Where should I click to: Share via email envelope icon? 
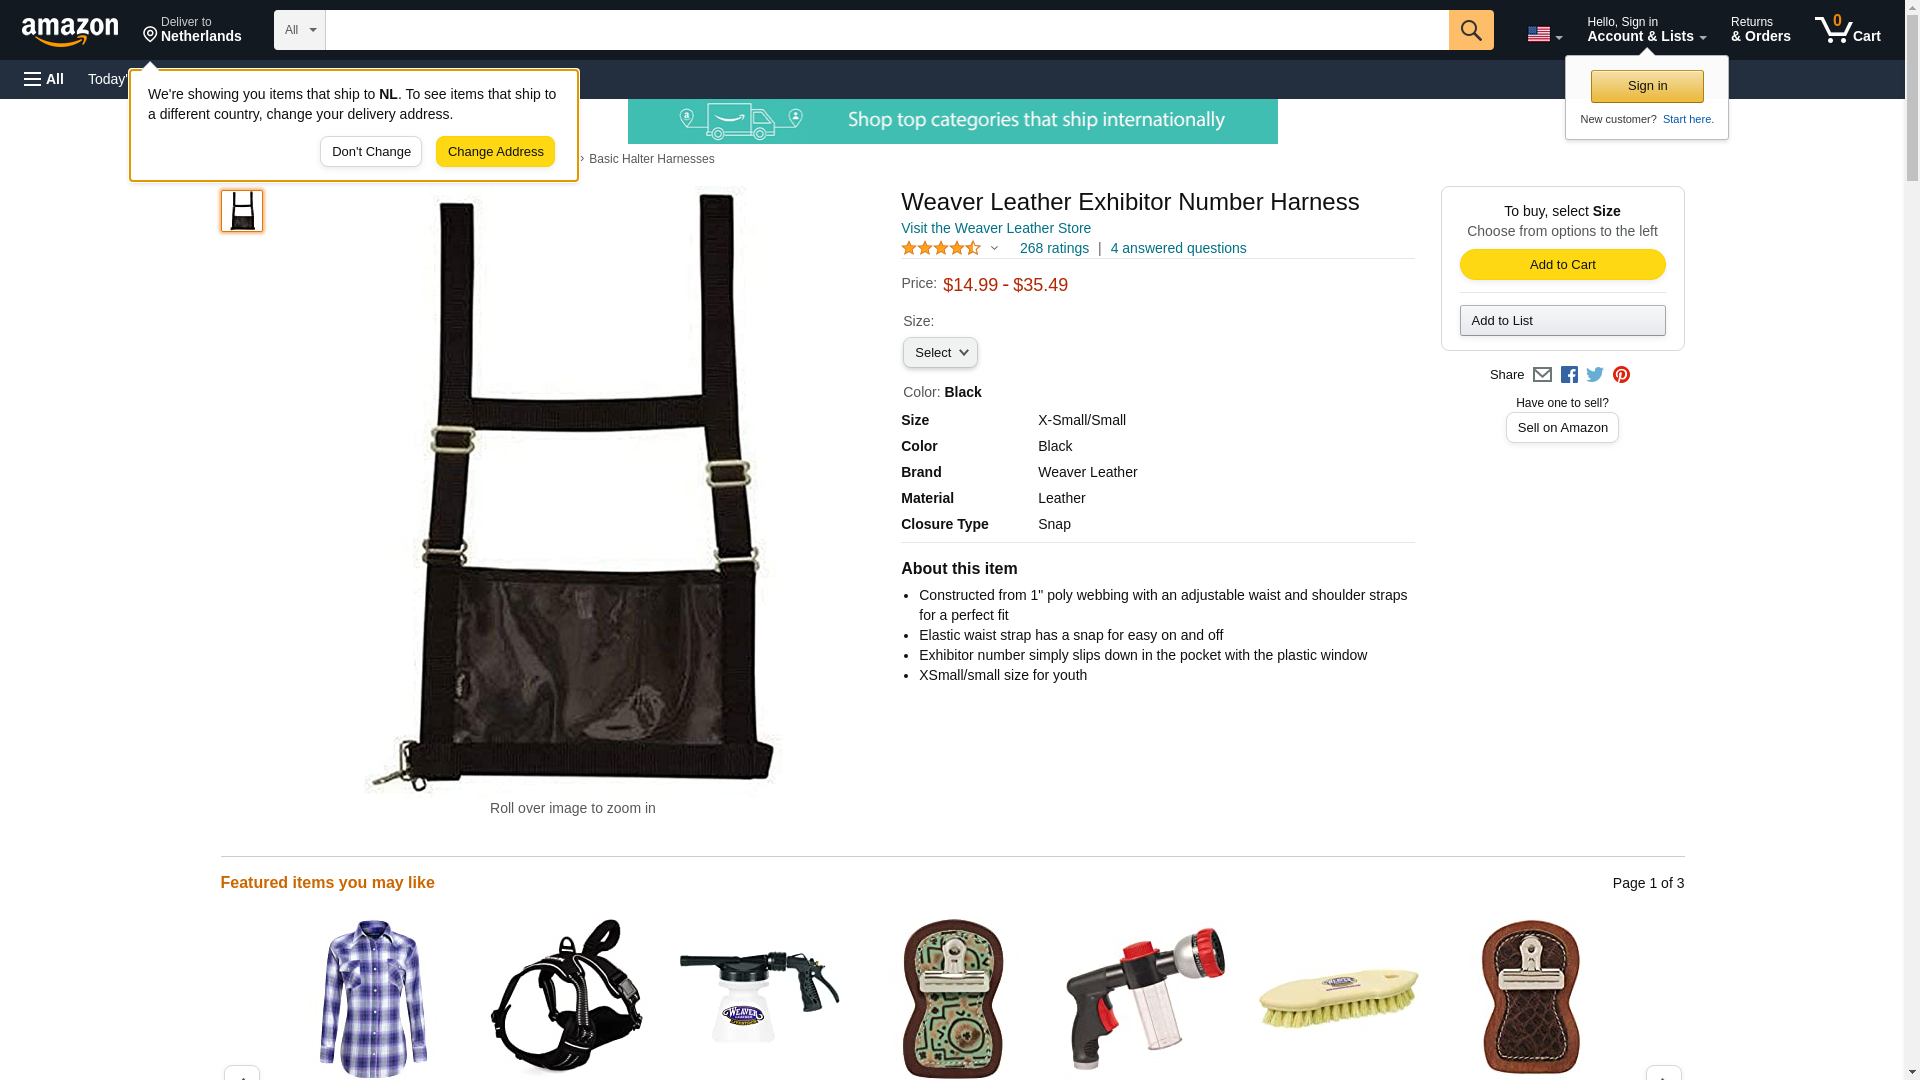click(x=1542, y=375)
